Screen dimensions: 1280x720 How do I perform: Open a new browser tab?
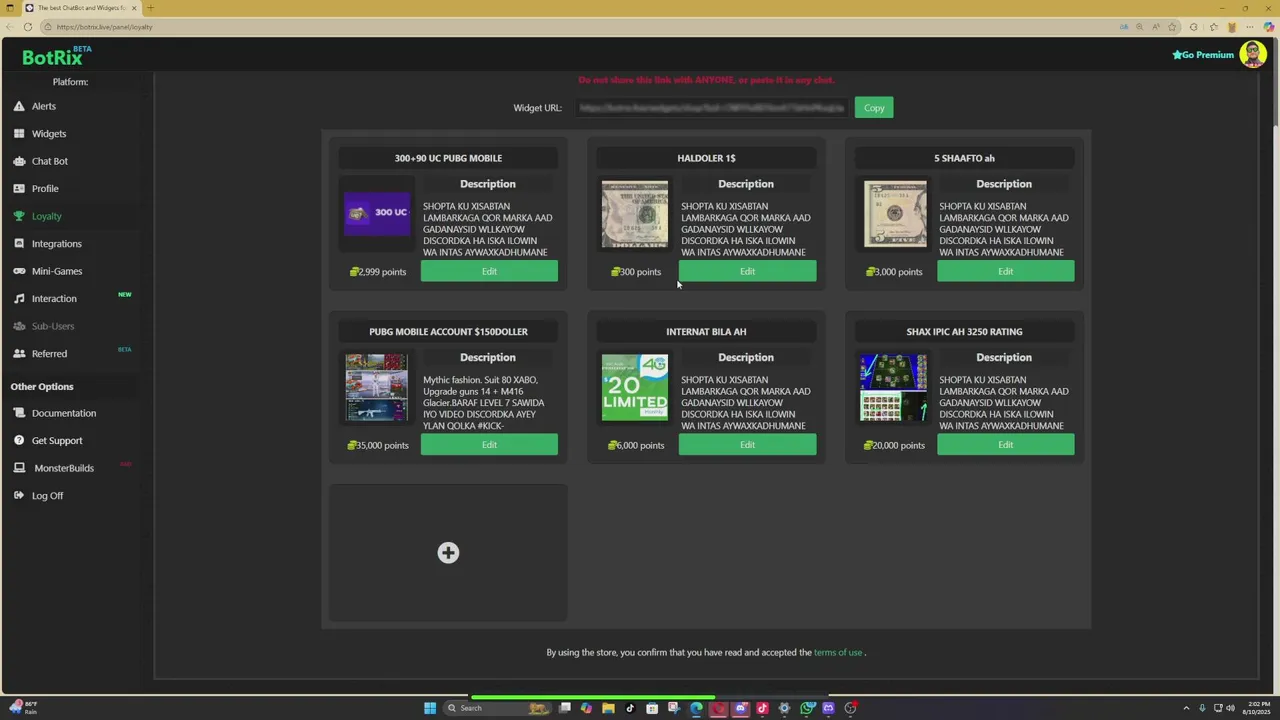150,8
